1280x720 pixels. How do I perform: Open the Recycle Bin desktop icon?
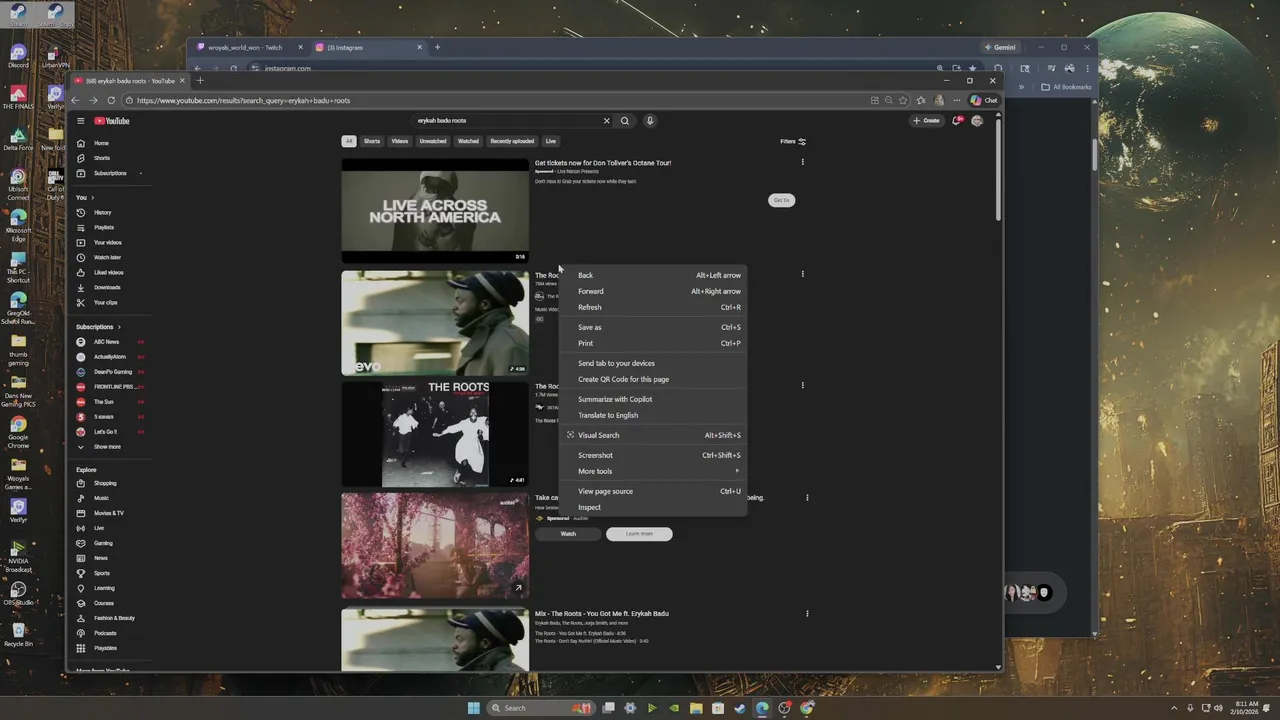pyautogui.click(x=18, y=635)
